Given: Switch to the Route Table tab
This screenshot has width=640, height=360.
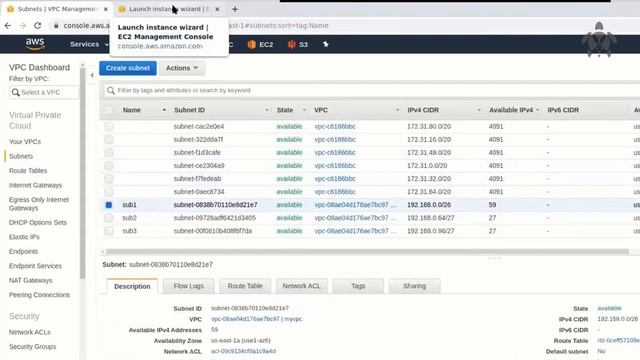Looking at the screenshot, I should (245, 286).
